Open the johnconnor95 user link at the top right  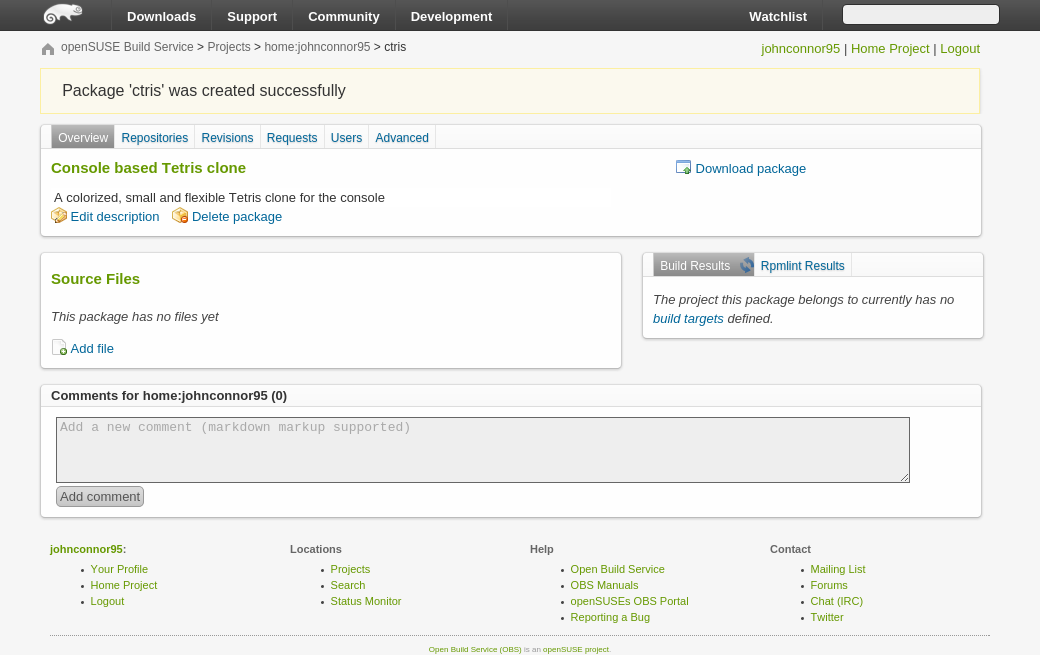click(800, 49)
